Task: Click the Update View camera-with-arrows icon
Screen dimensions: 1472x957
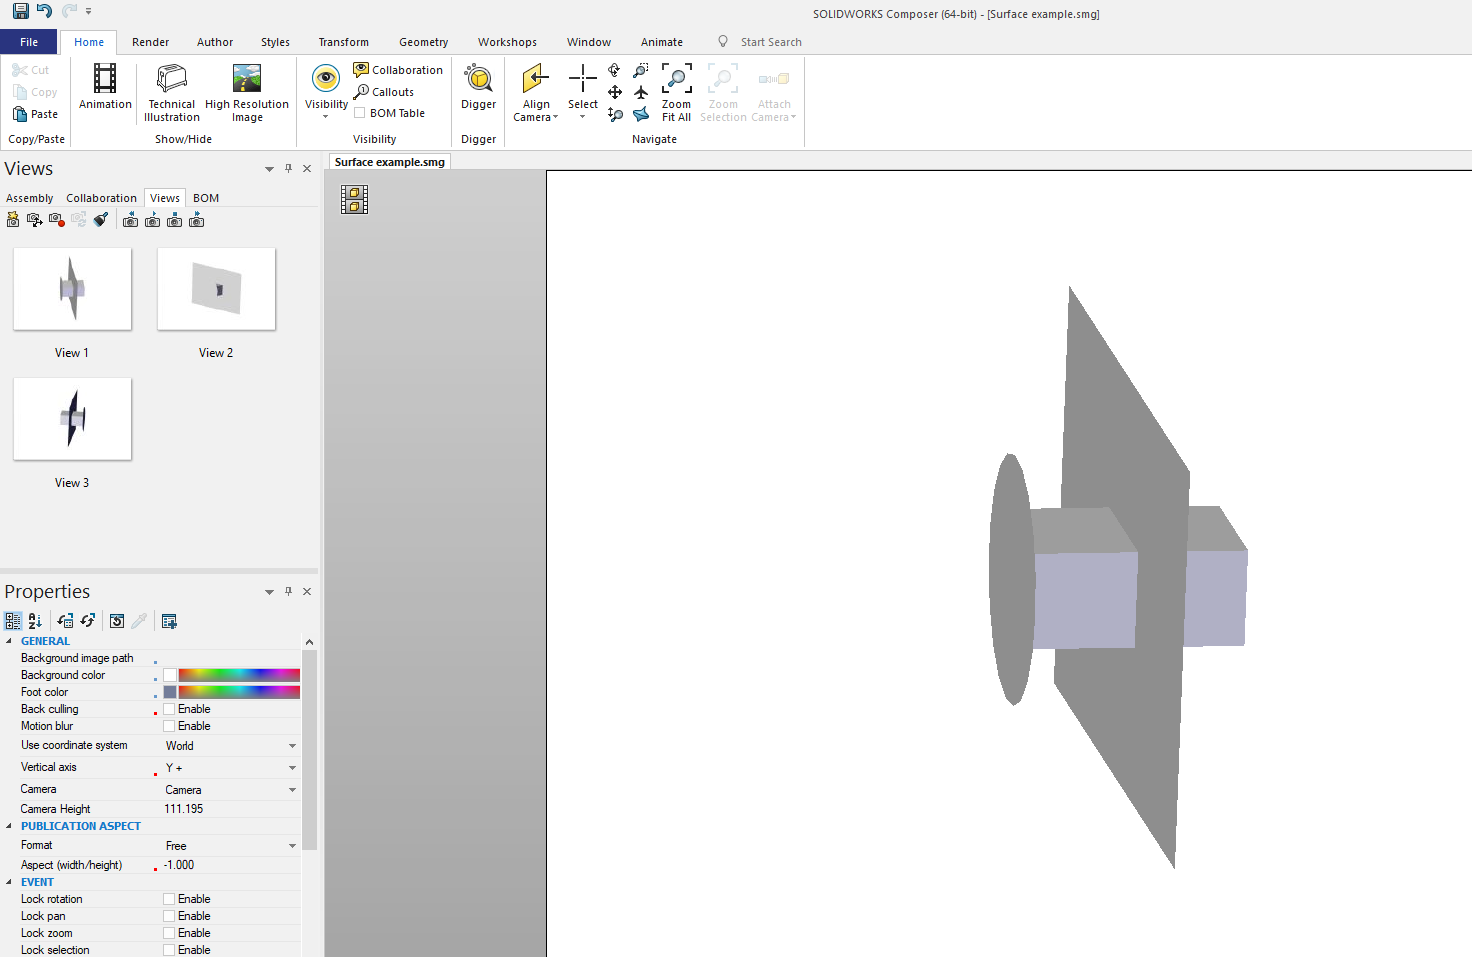Action: click(35, 220)
